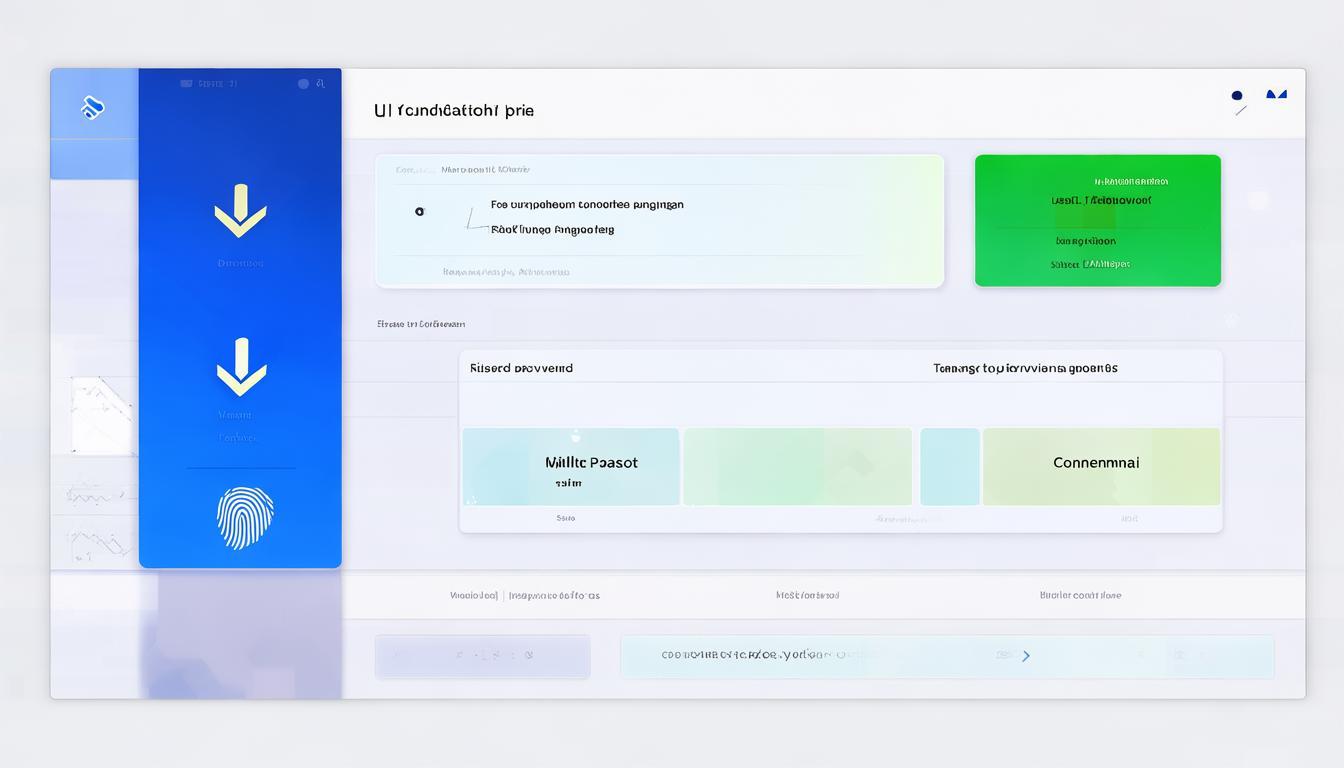1344x768 pixels.
Task: Toggle the small round indicator in sidebar status bar
Action: click(303, 83)
